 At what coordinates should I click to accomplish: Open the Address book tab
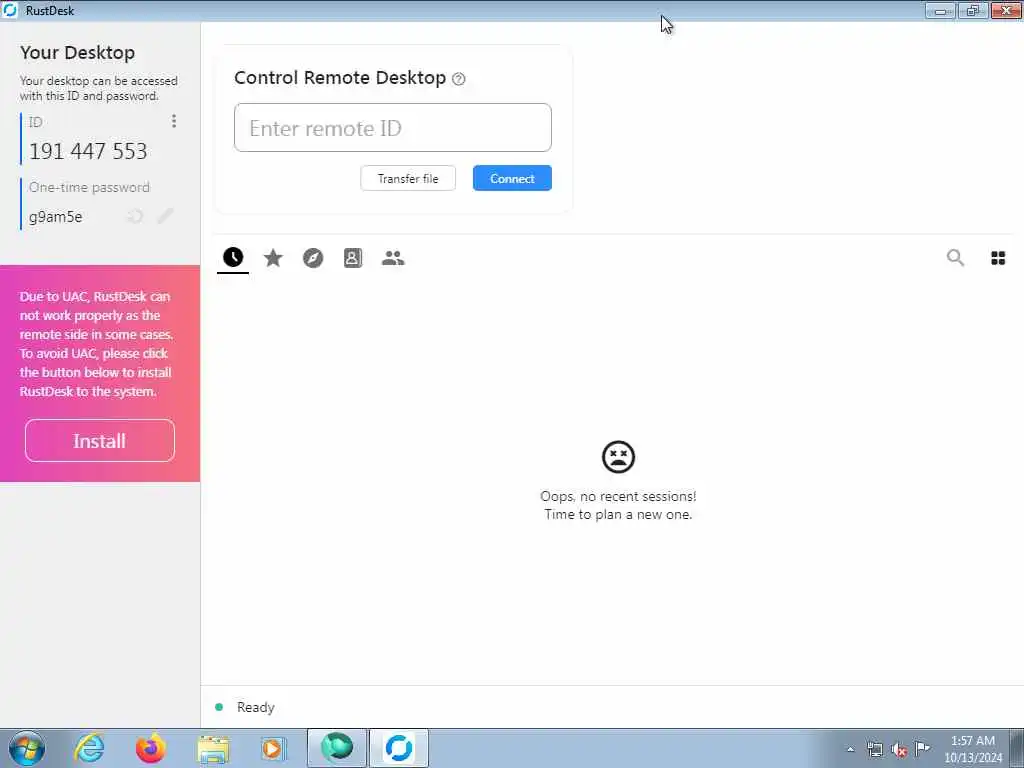353,258
